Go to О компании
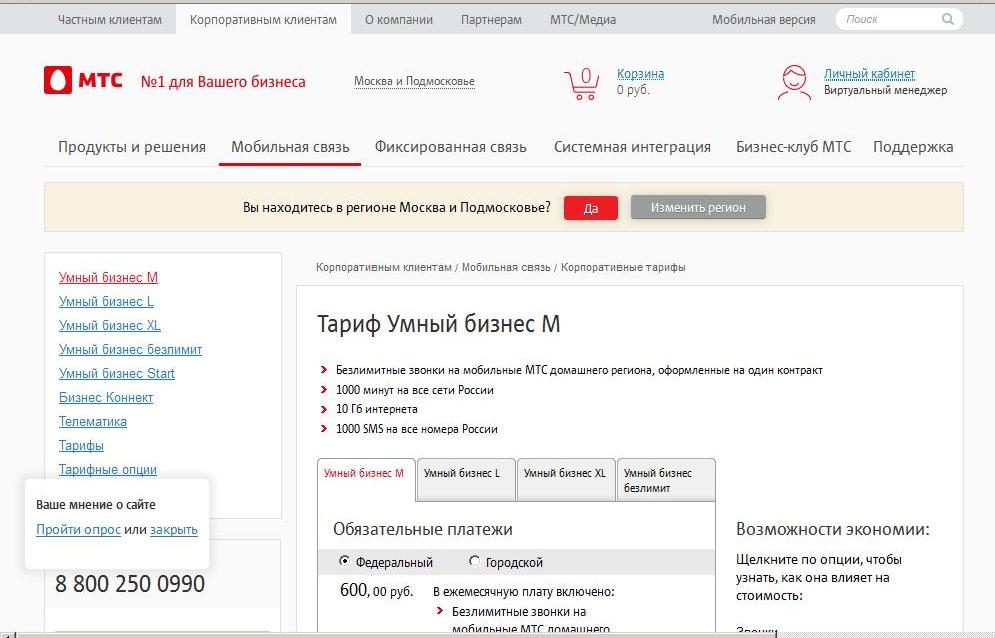The width and height of the screenshot is (995, 638). 399,20
